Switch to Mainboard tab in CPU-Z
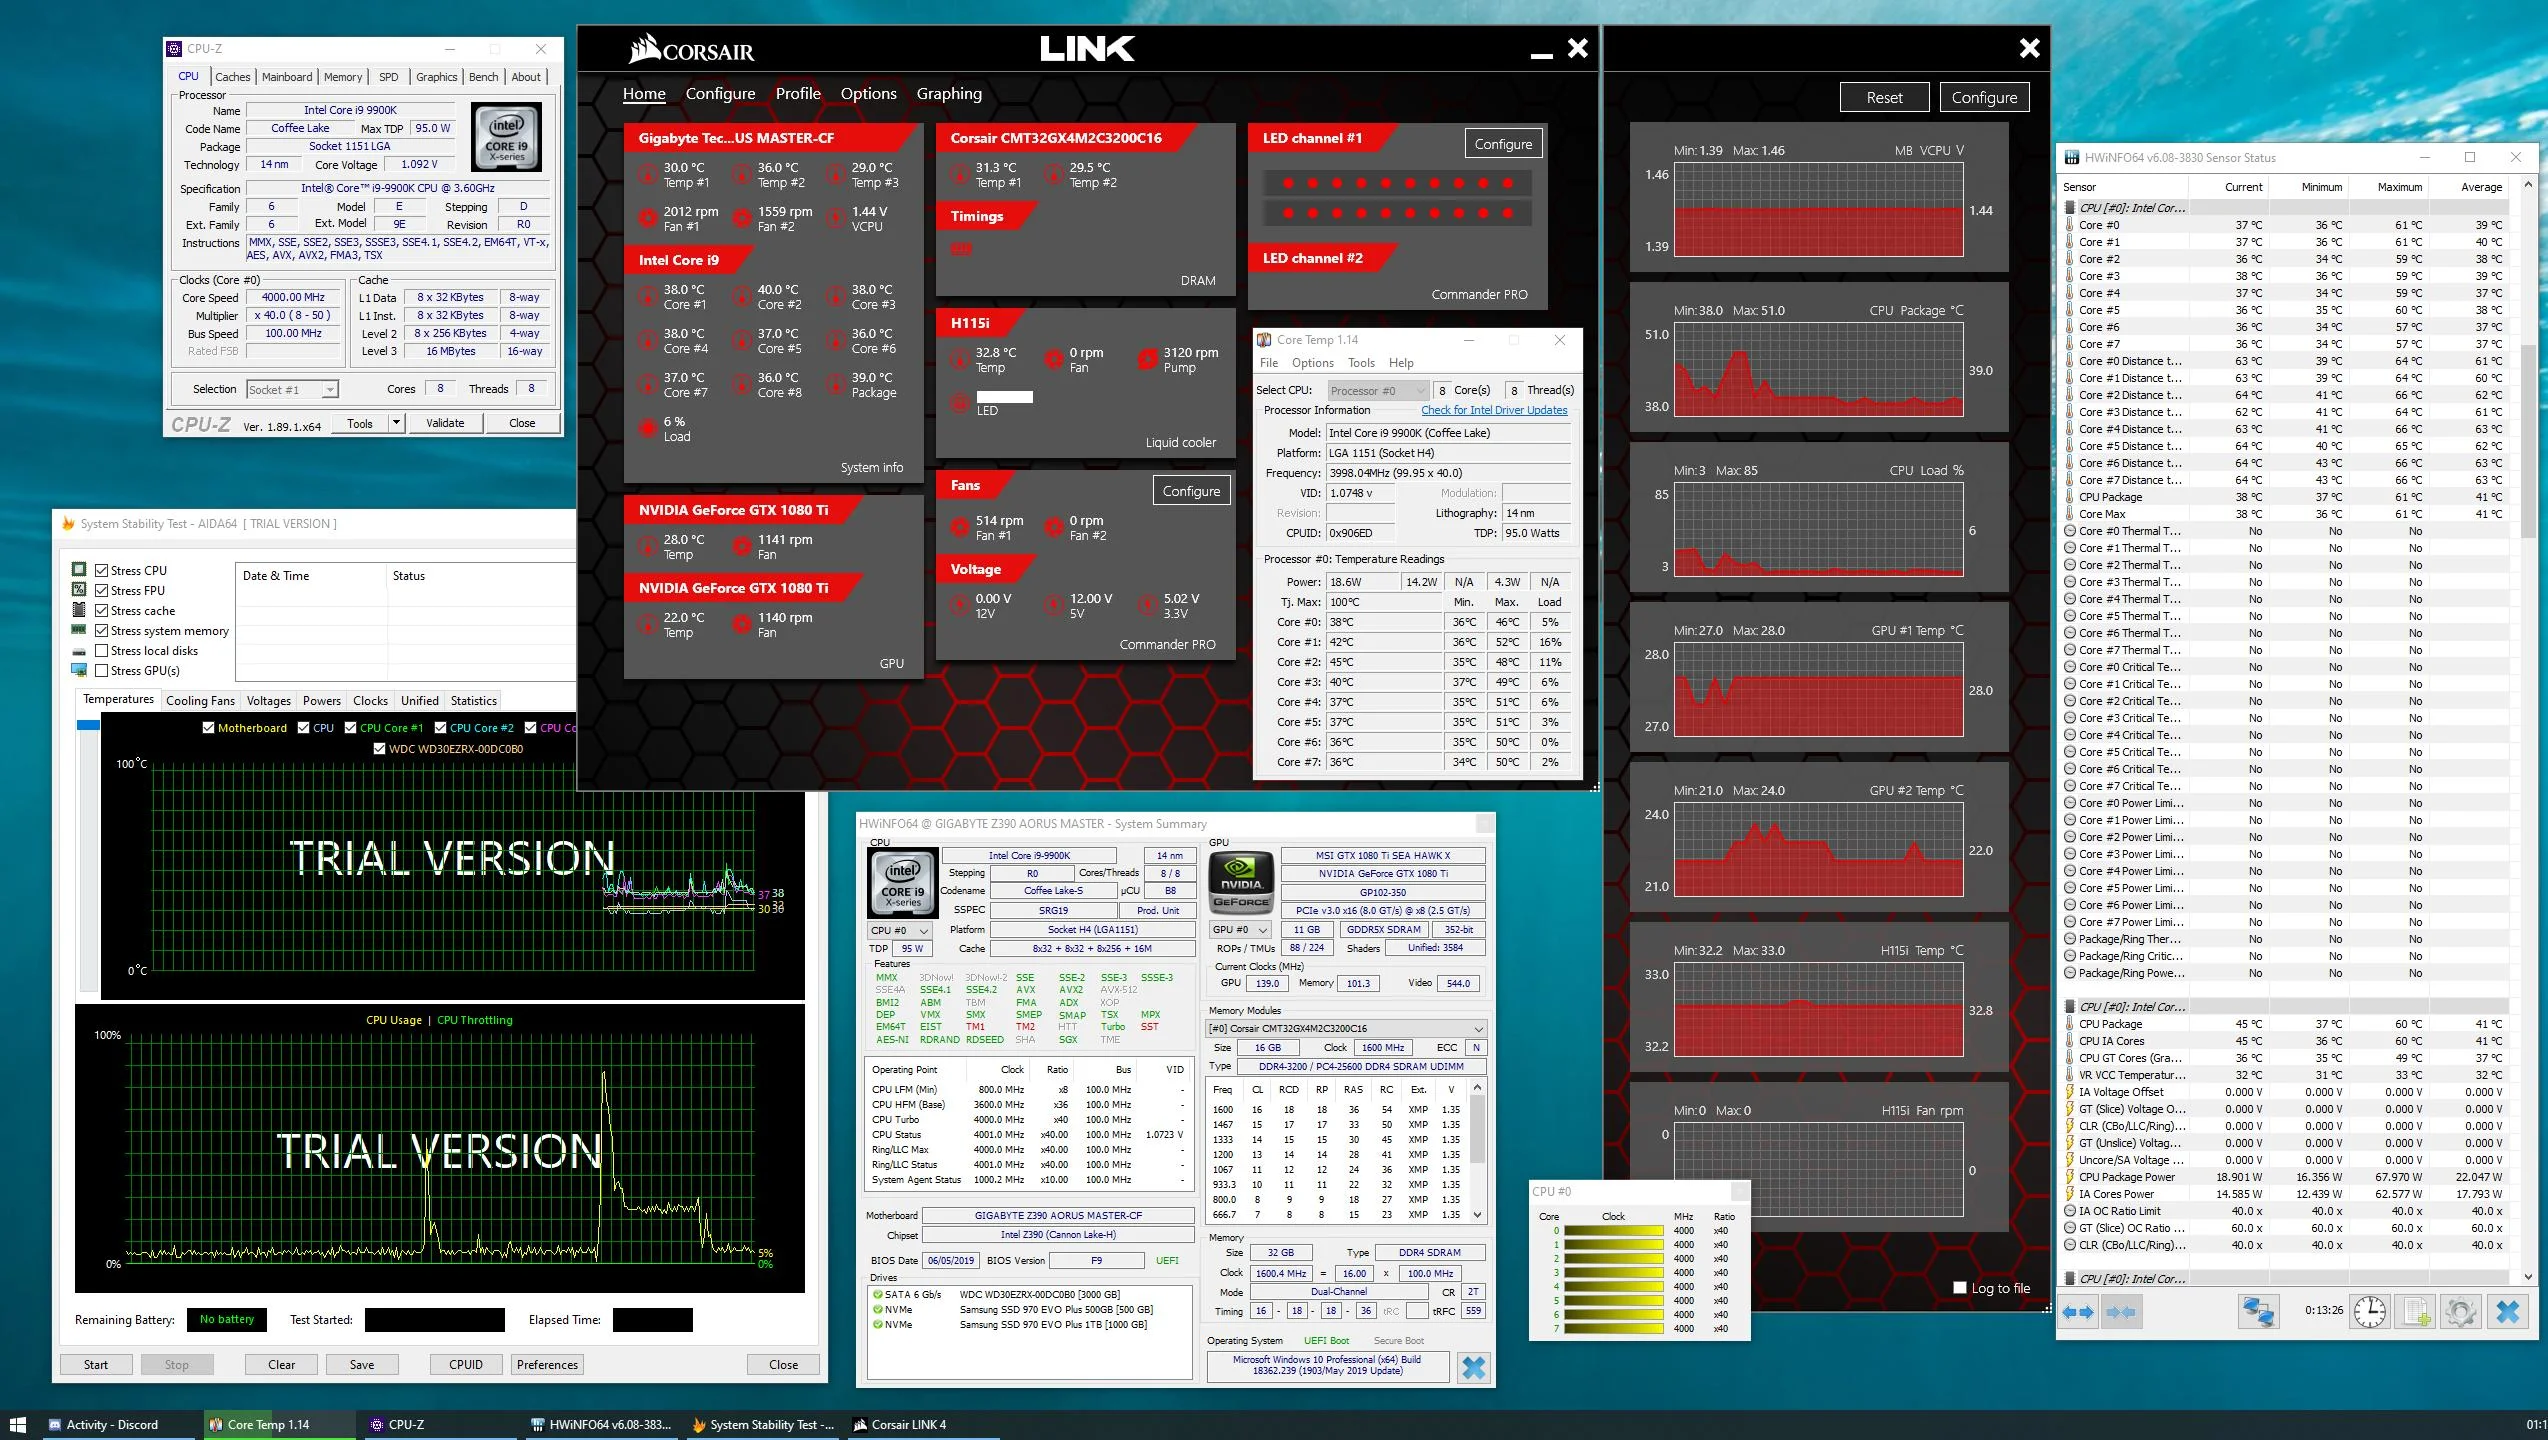The width and height of the screenshot is (2548, 1440). point(287,77)
